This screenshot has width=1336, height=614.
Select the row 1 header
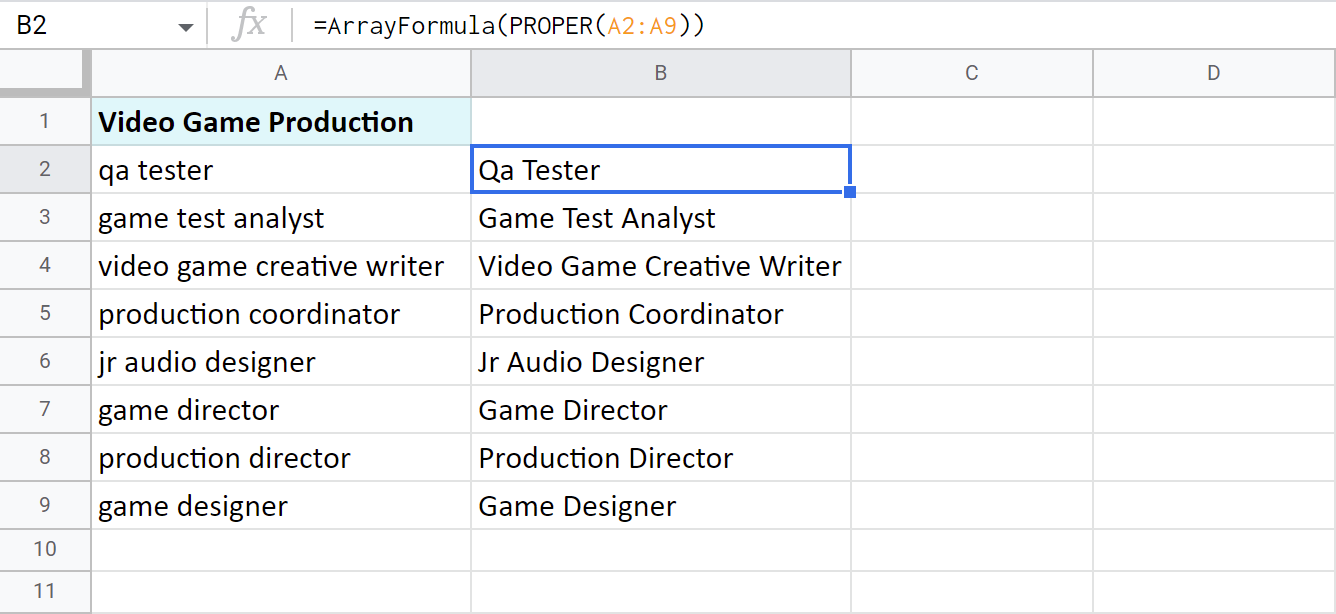pos(45,122)
